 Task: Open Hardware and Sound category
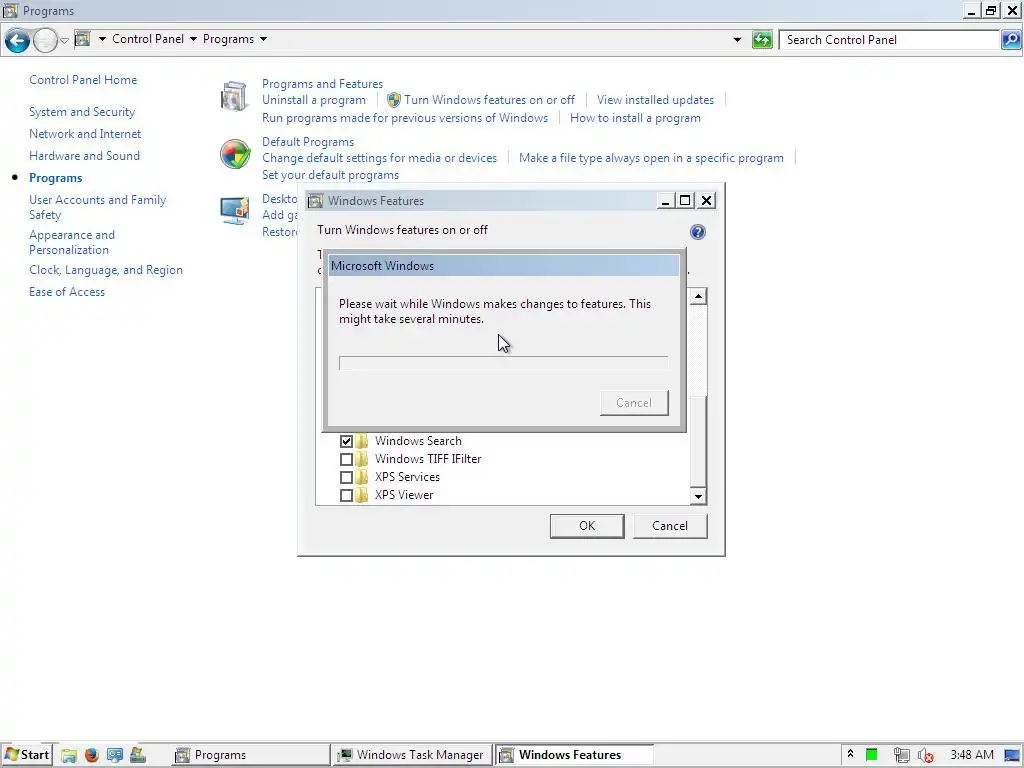[x=84, y=156]
